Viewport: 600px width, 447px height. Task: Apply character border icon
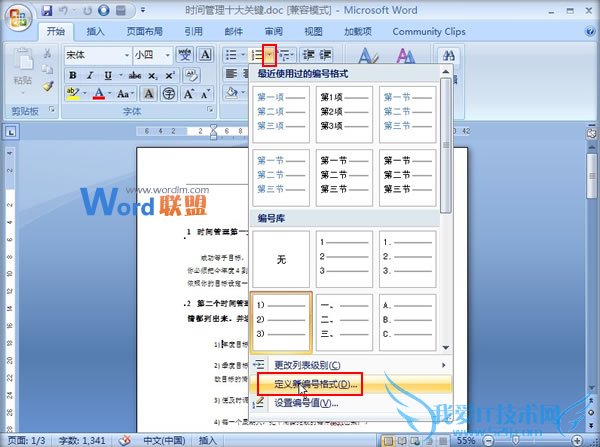[x=205, y=55]
